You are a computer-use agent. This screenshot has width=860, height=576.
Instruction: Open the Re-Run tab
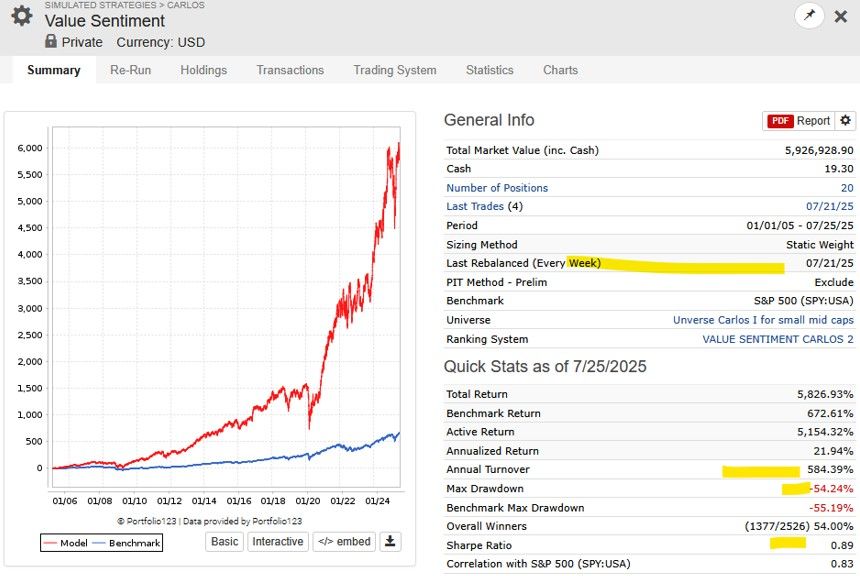(x=130, y=70)
